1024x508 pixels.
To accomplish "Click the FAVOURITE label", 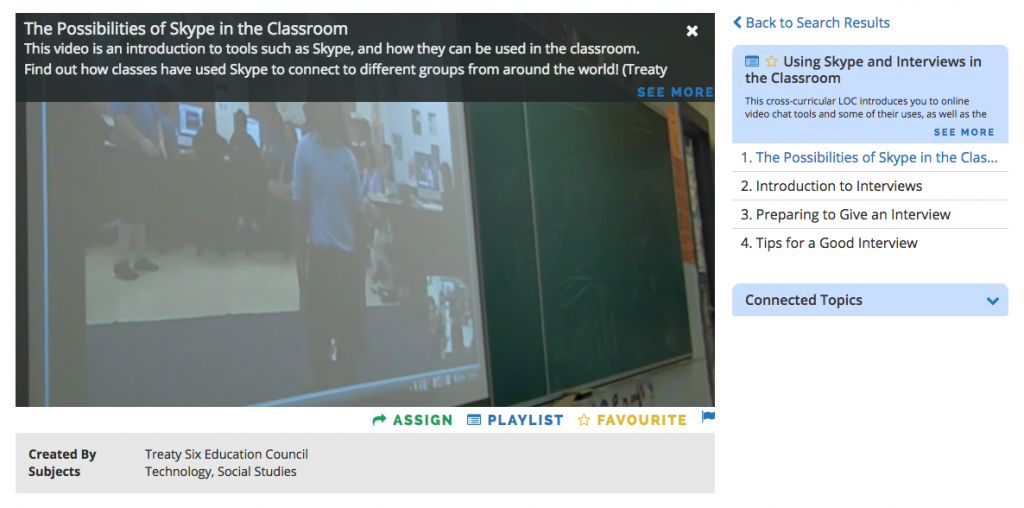I will (641, 421).
